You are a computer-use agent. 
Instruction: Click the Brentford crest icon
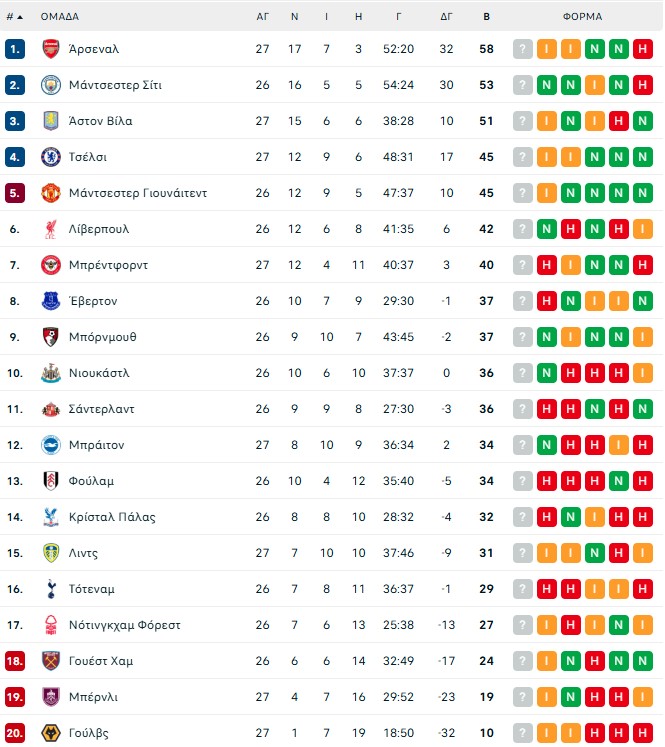(51, 265)
